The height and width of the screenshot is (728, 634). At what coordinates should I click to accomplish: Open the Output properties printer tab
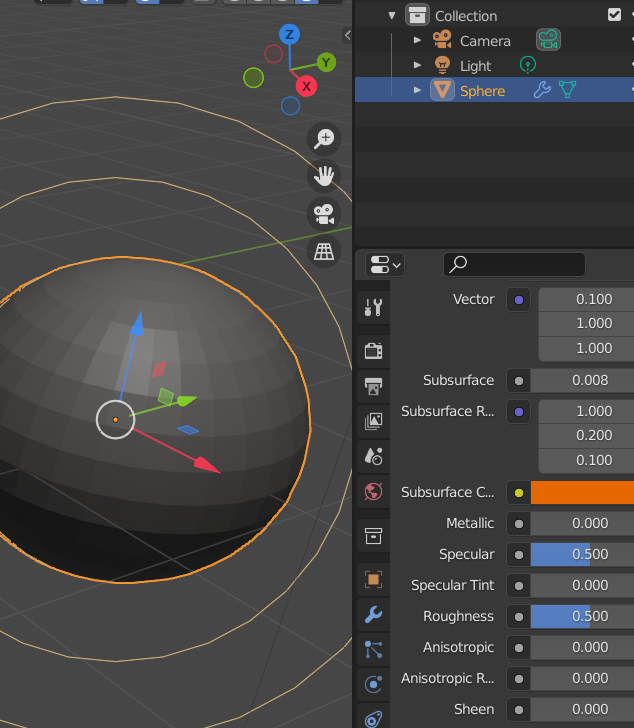pyautogui.click(x=373, y=385)
